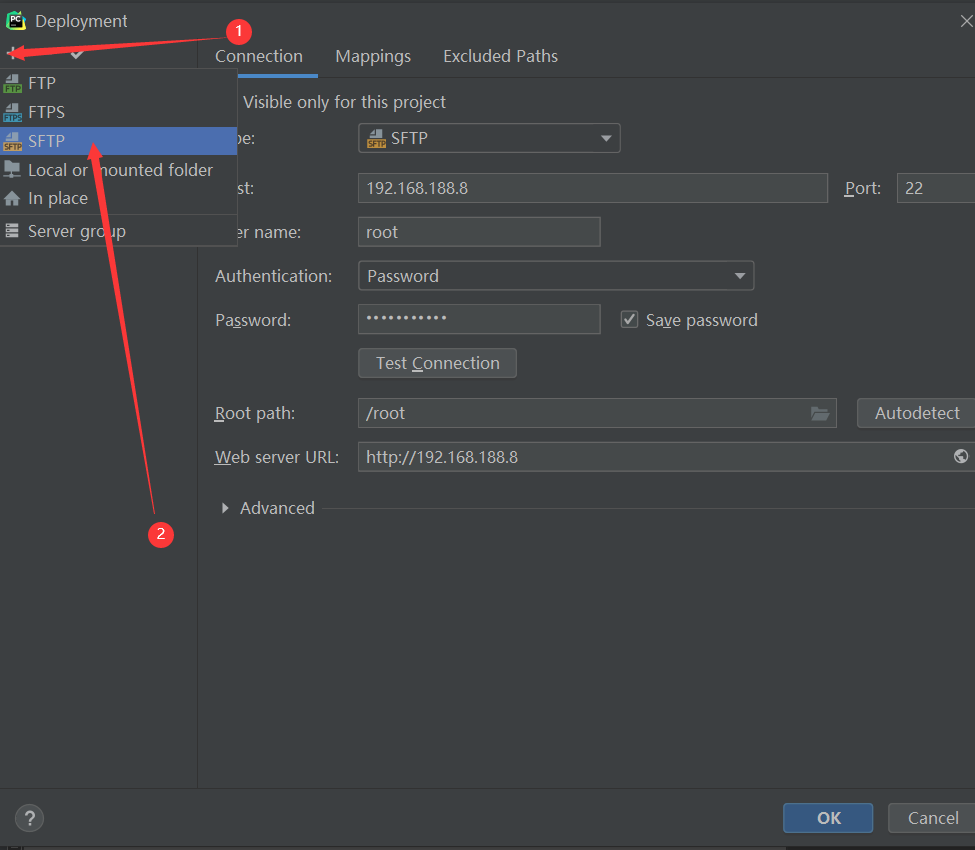The image size is (975, 850).
Task: Click the user name field root
Action: pos(479,232)
